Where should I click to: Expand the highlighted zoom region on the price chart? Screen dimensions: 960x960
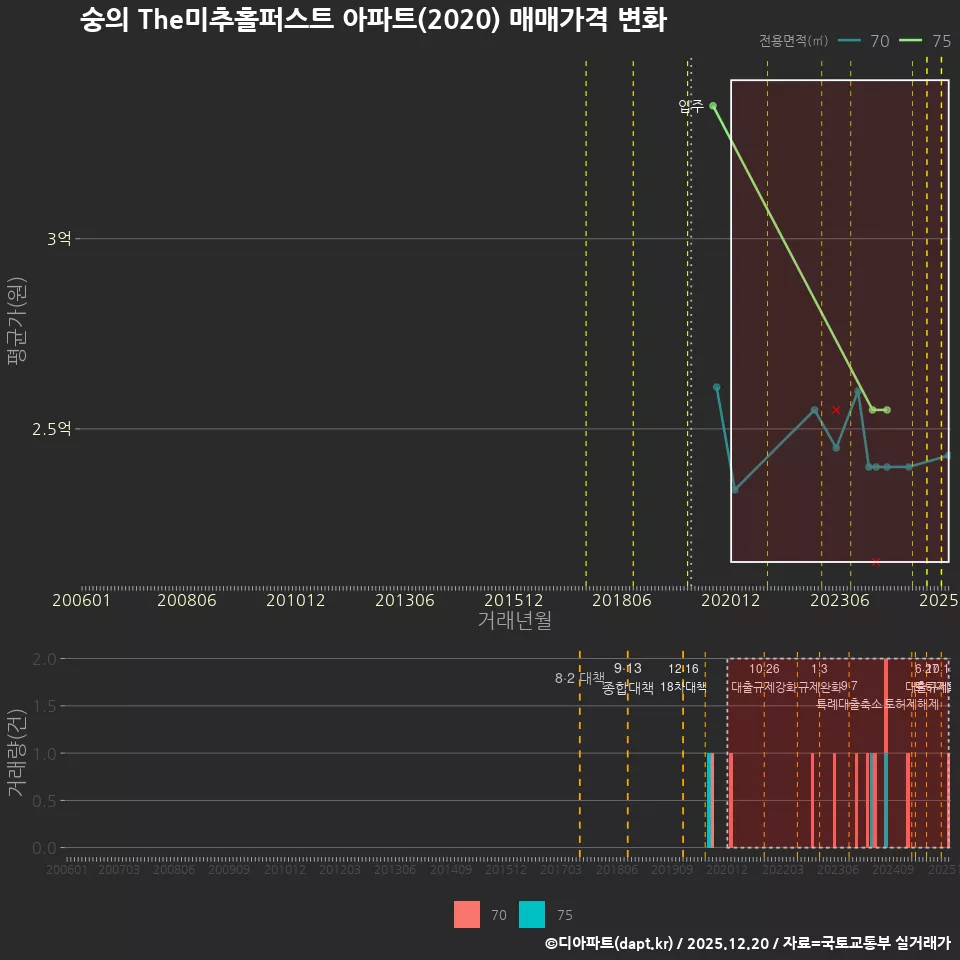click(840, 320)
